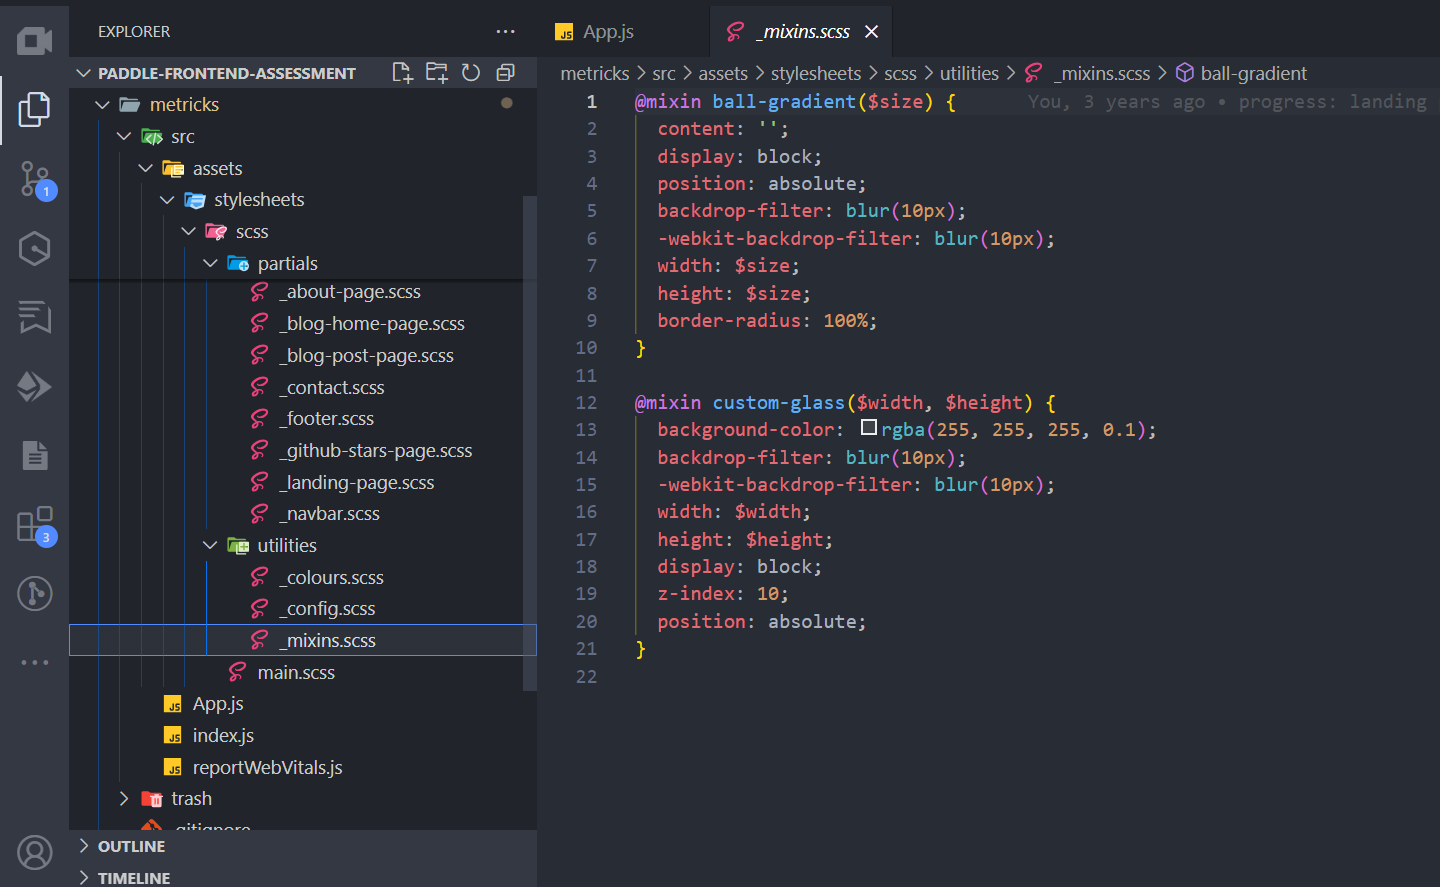1440x887 pixels.
Task: Switch to the App.js tab
Action: click(x=608, y=32)
